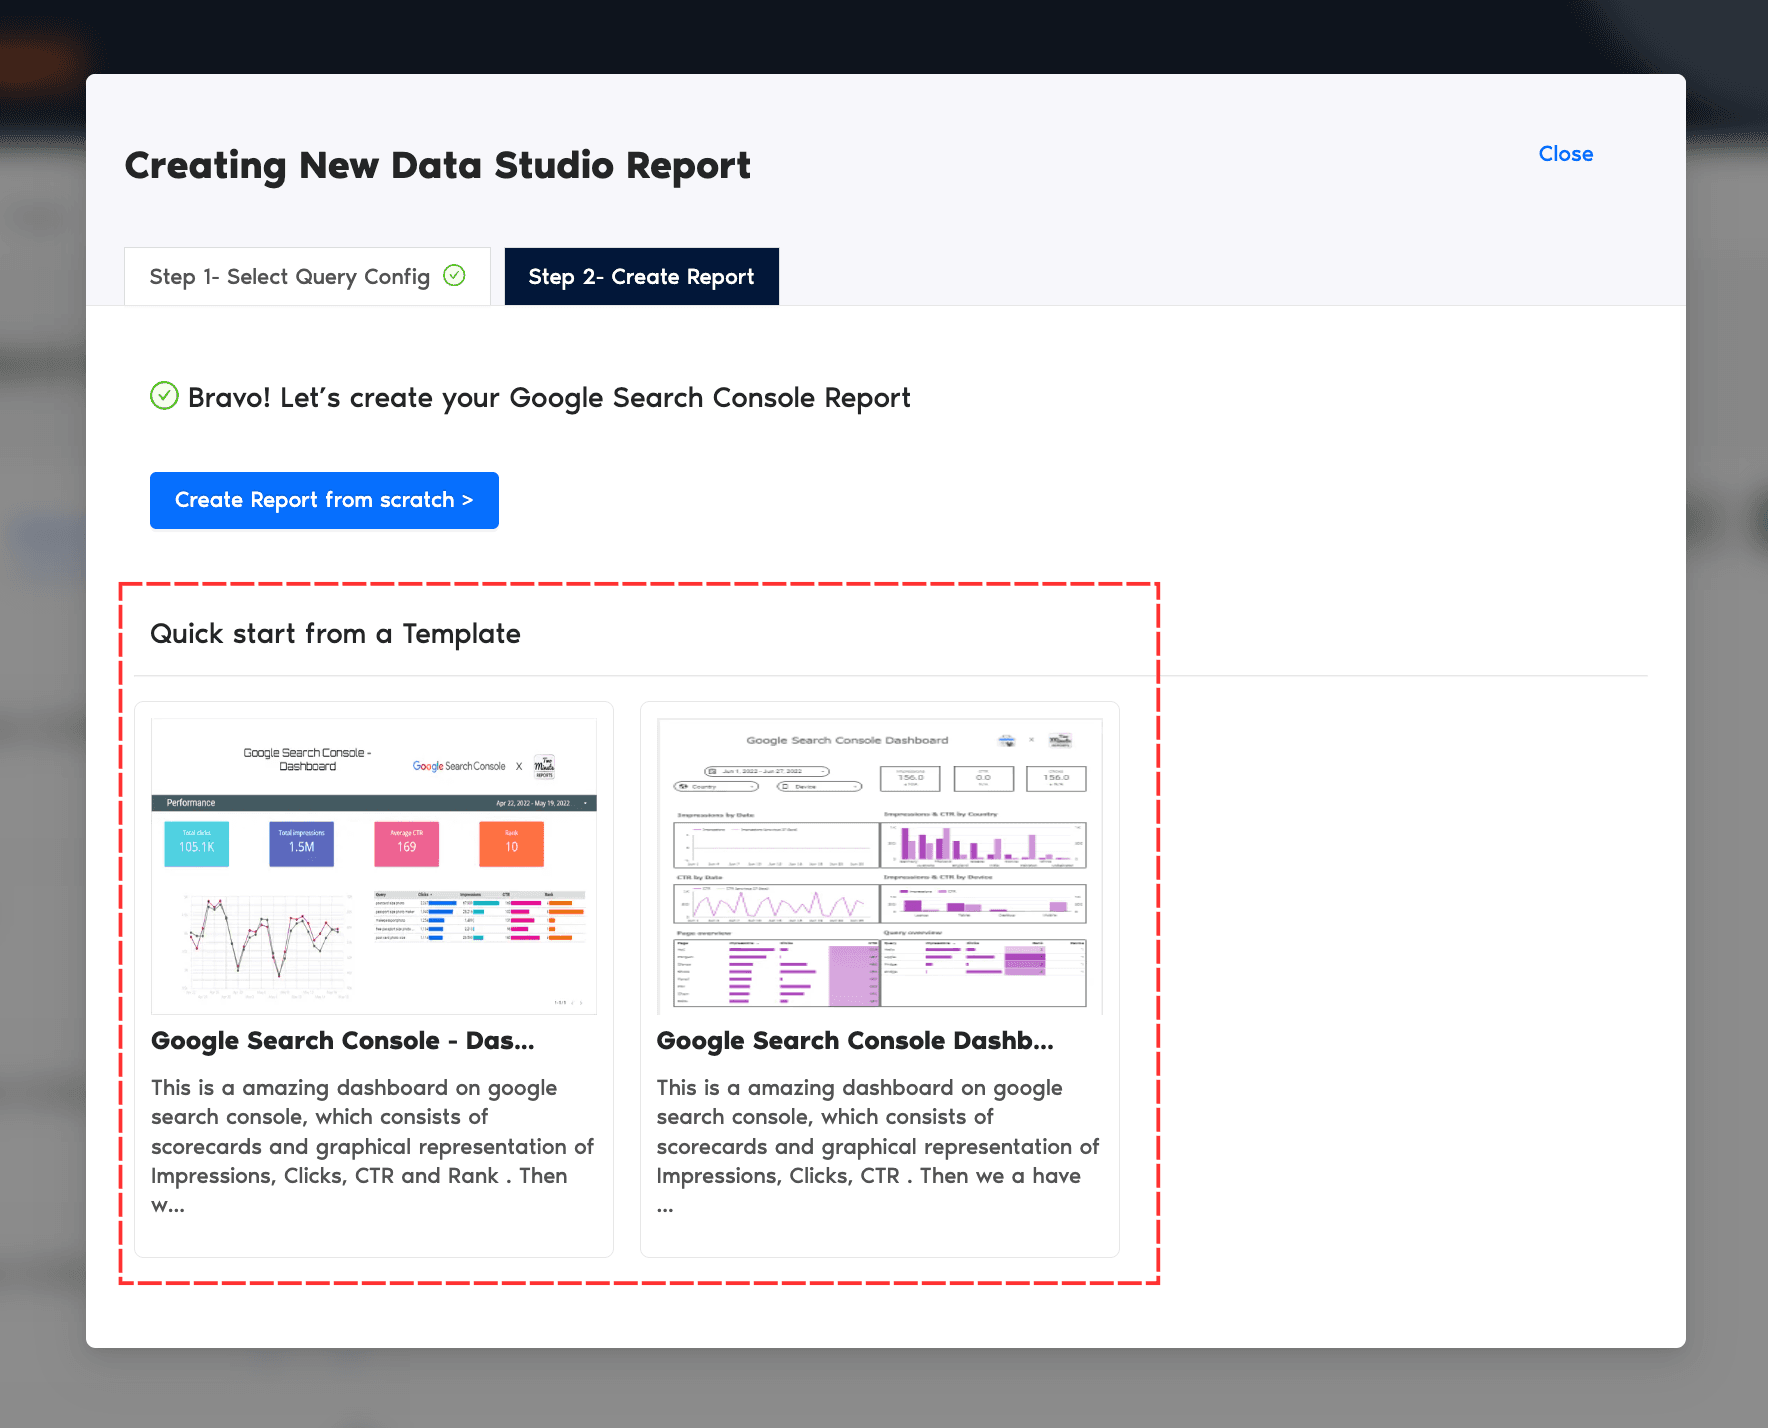Click the Two Minute Reports logo in second template
This screenshot has width=1768, height=1428.
coord(1060,740)
